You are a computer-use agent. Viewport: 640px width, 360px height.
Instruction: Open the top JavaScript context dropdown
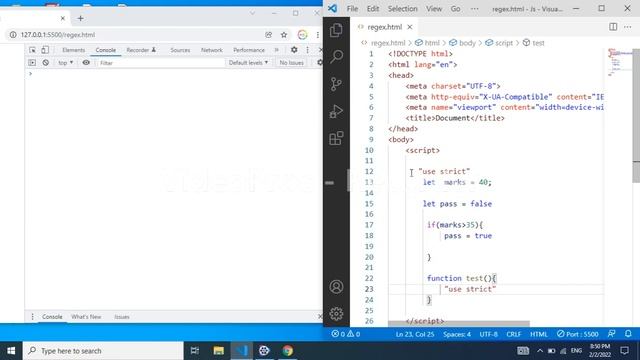pyautogui.click(x=65, y=63)
